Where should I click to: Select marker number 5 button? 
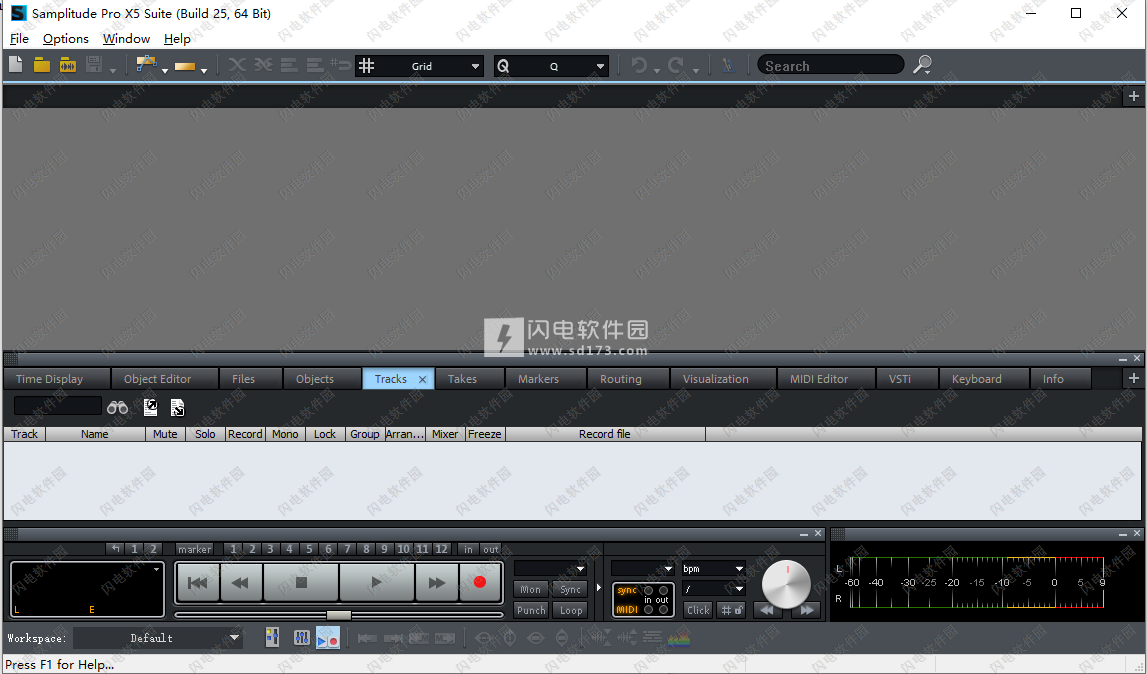(x=309, y=549)
